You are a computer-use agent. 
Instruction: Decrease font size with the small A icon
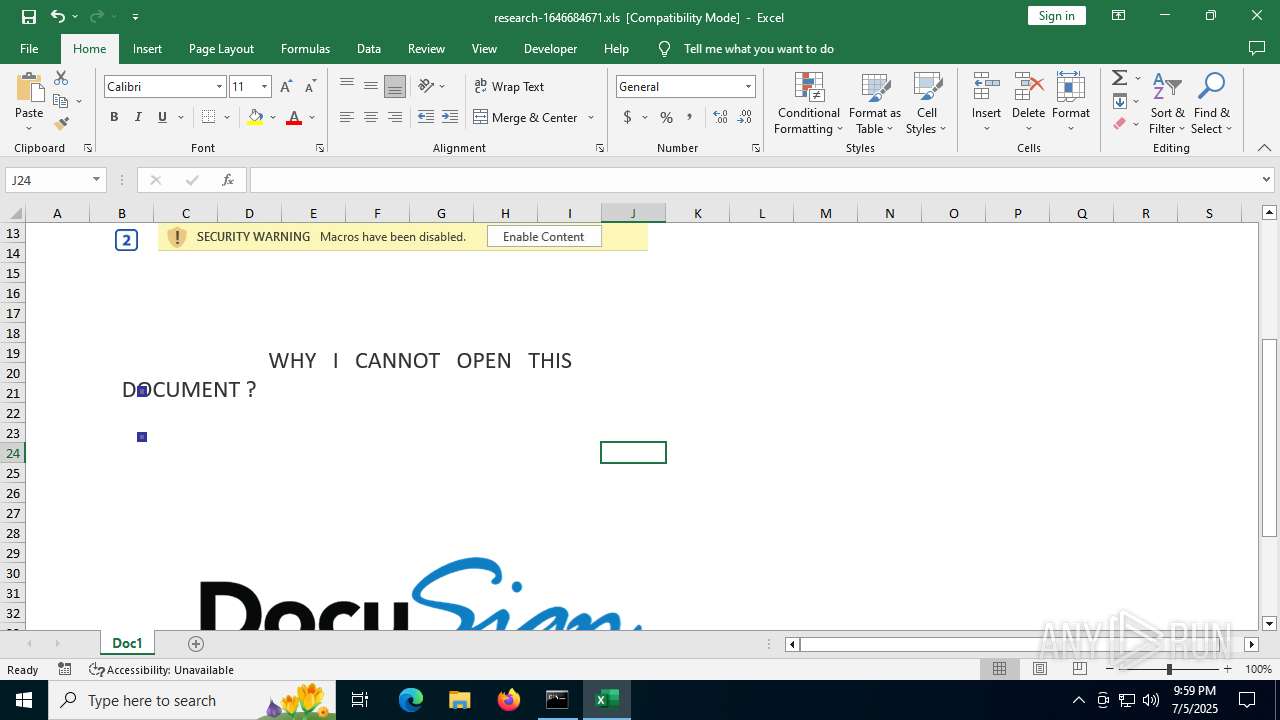pyautogui.click(x=311, y=87)
